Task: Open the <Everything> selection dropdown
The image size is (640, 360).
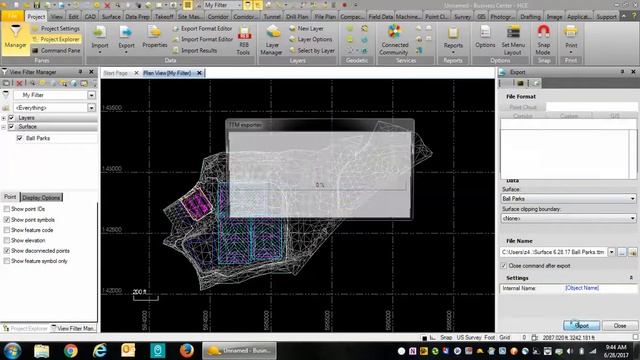Action: [91, 108]
